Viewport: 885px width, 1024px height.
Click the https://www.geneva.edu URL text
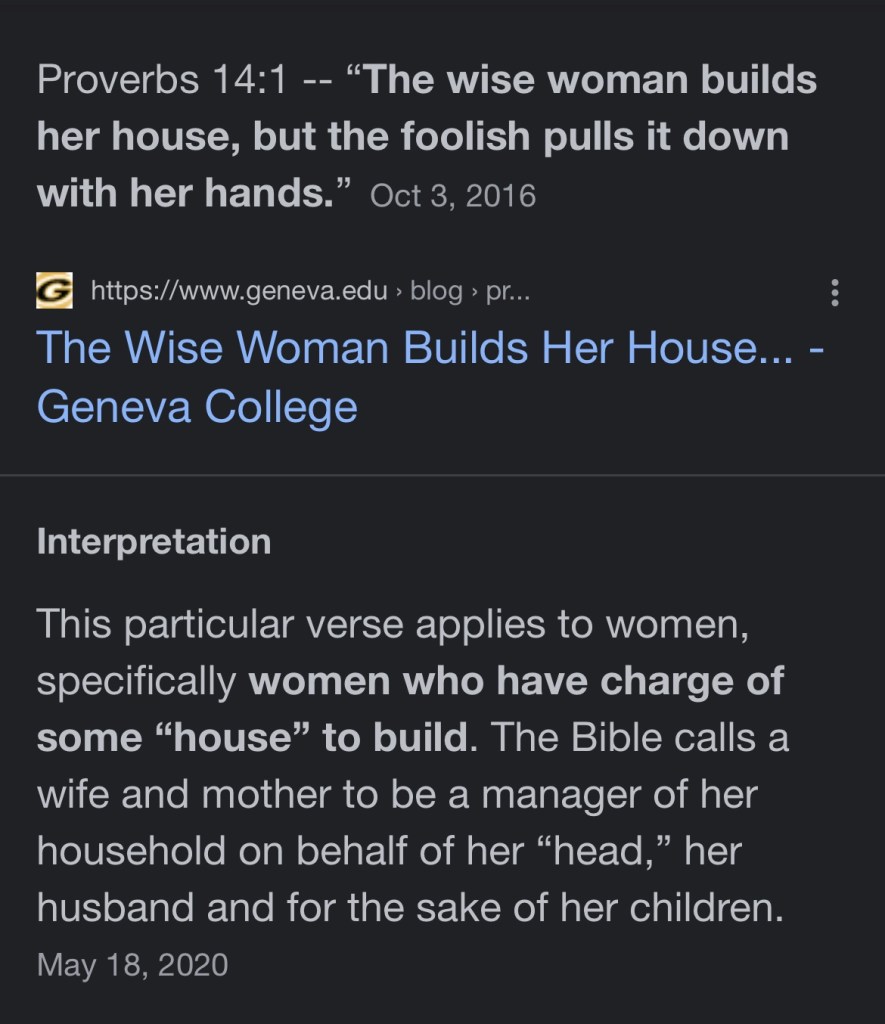pyautogui.click(x=238, y=291)
